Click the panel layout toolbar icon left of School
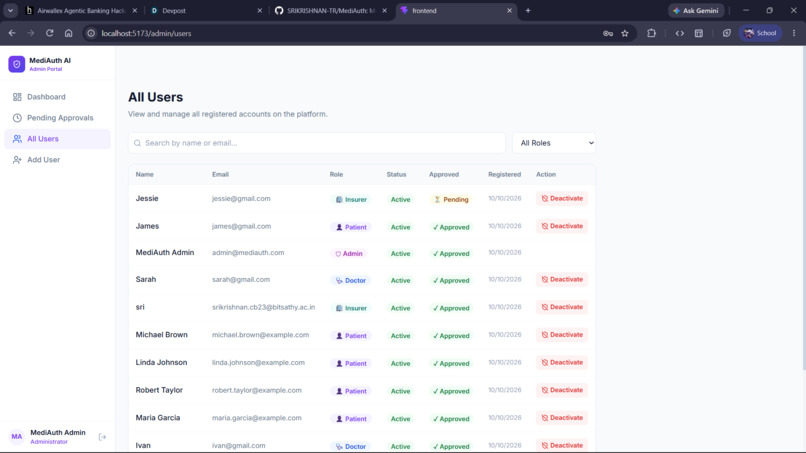806x453 pixels. pyautogui.click(x=699, y=33)
